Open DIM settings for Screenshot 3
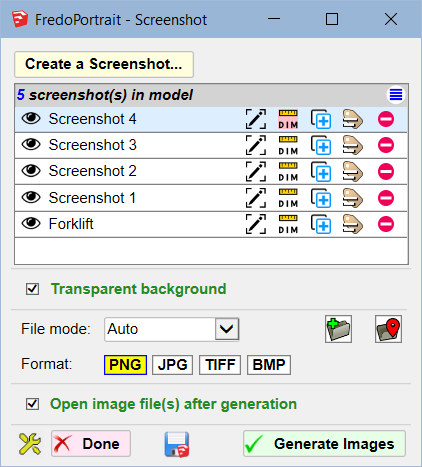Screen dimensions: 422x467 [x=288, y=145]
